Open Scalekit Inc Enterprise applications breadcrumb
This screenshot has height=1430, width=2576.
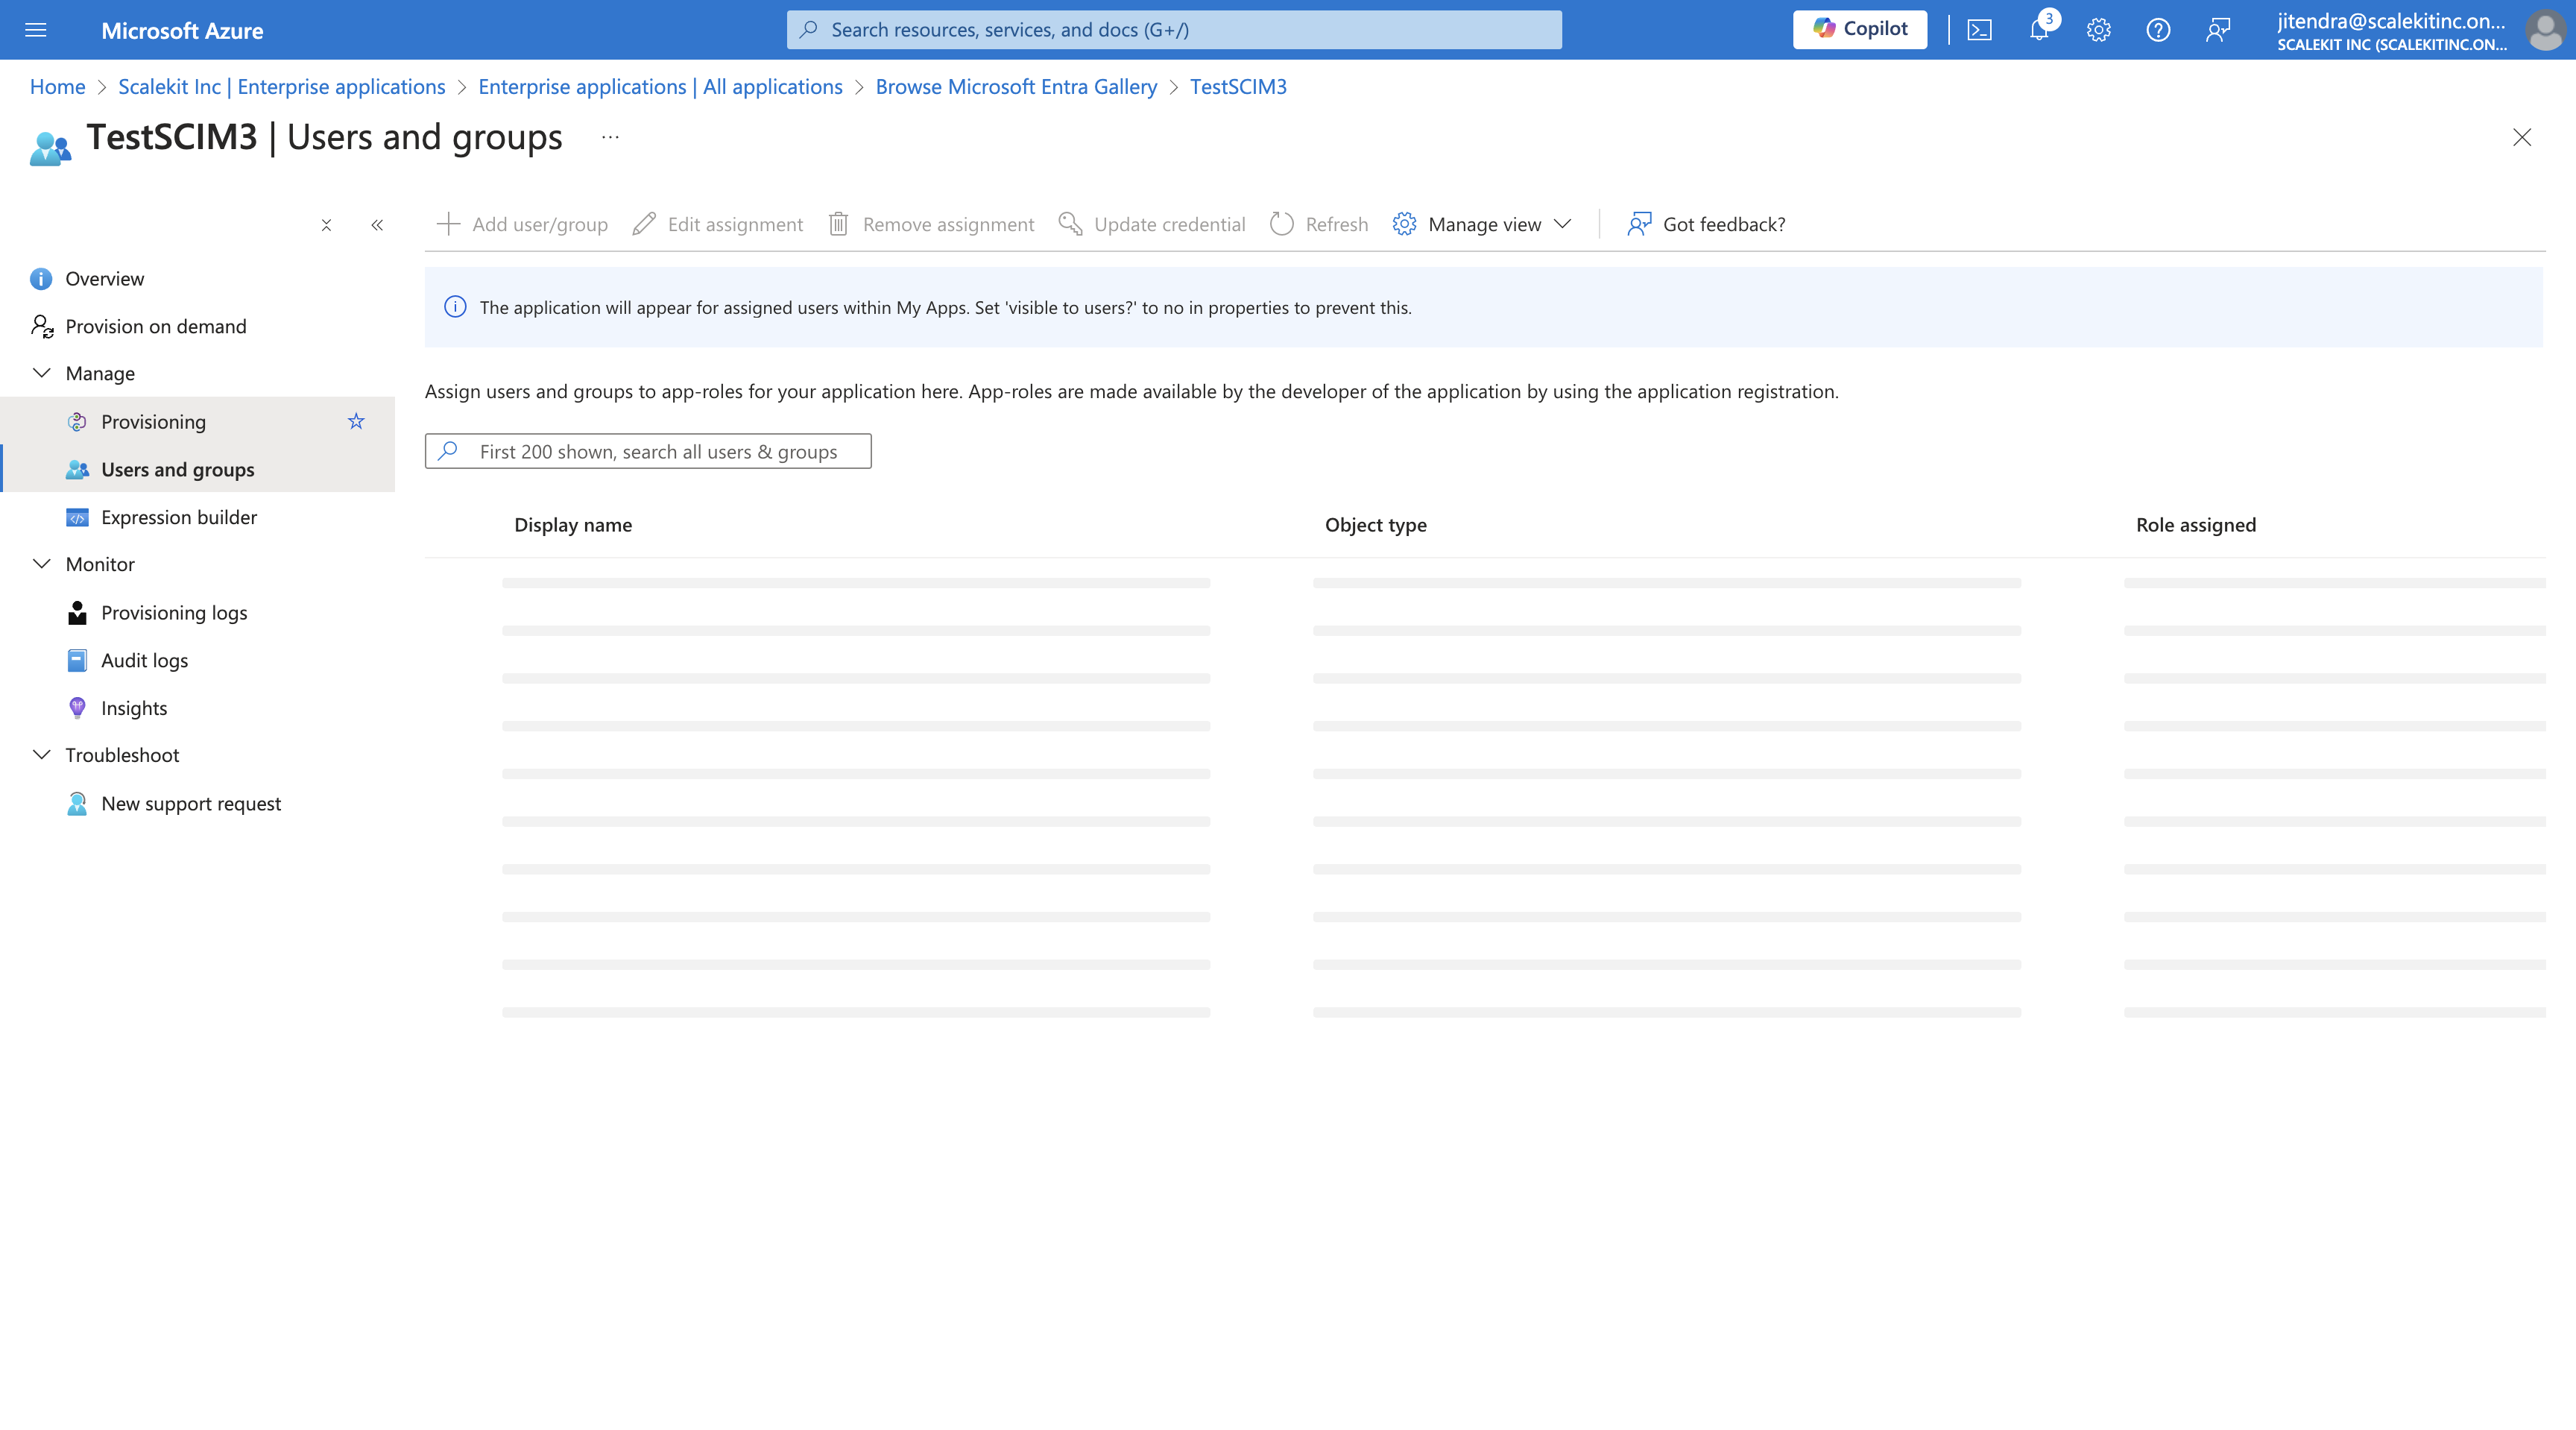pos(281,87)
